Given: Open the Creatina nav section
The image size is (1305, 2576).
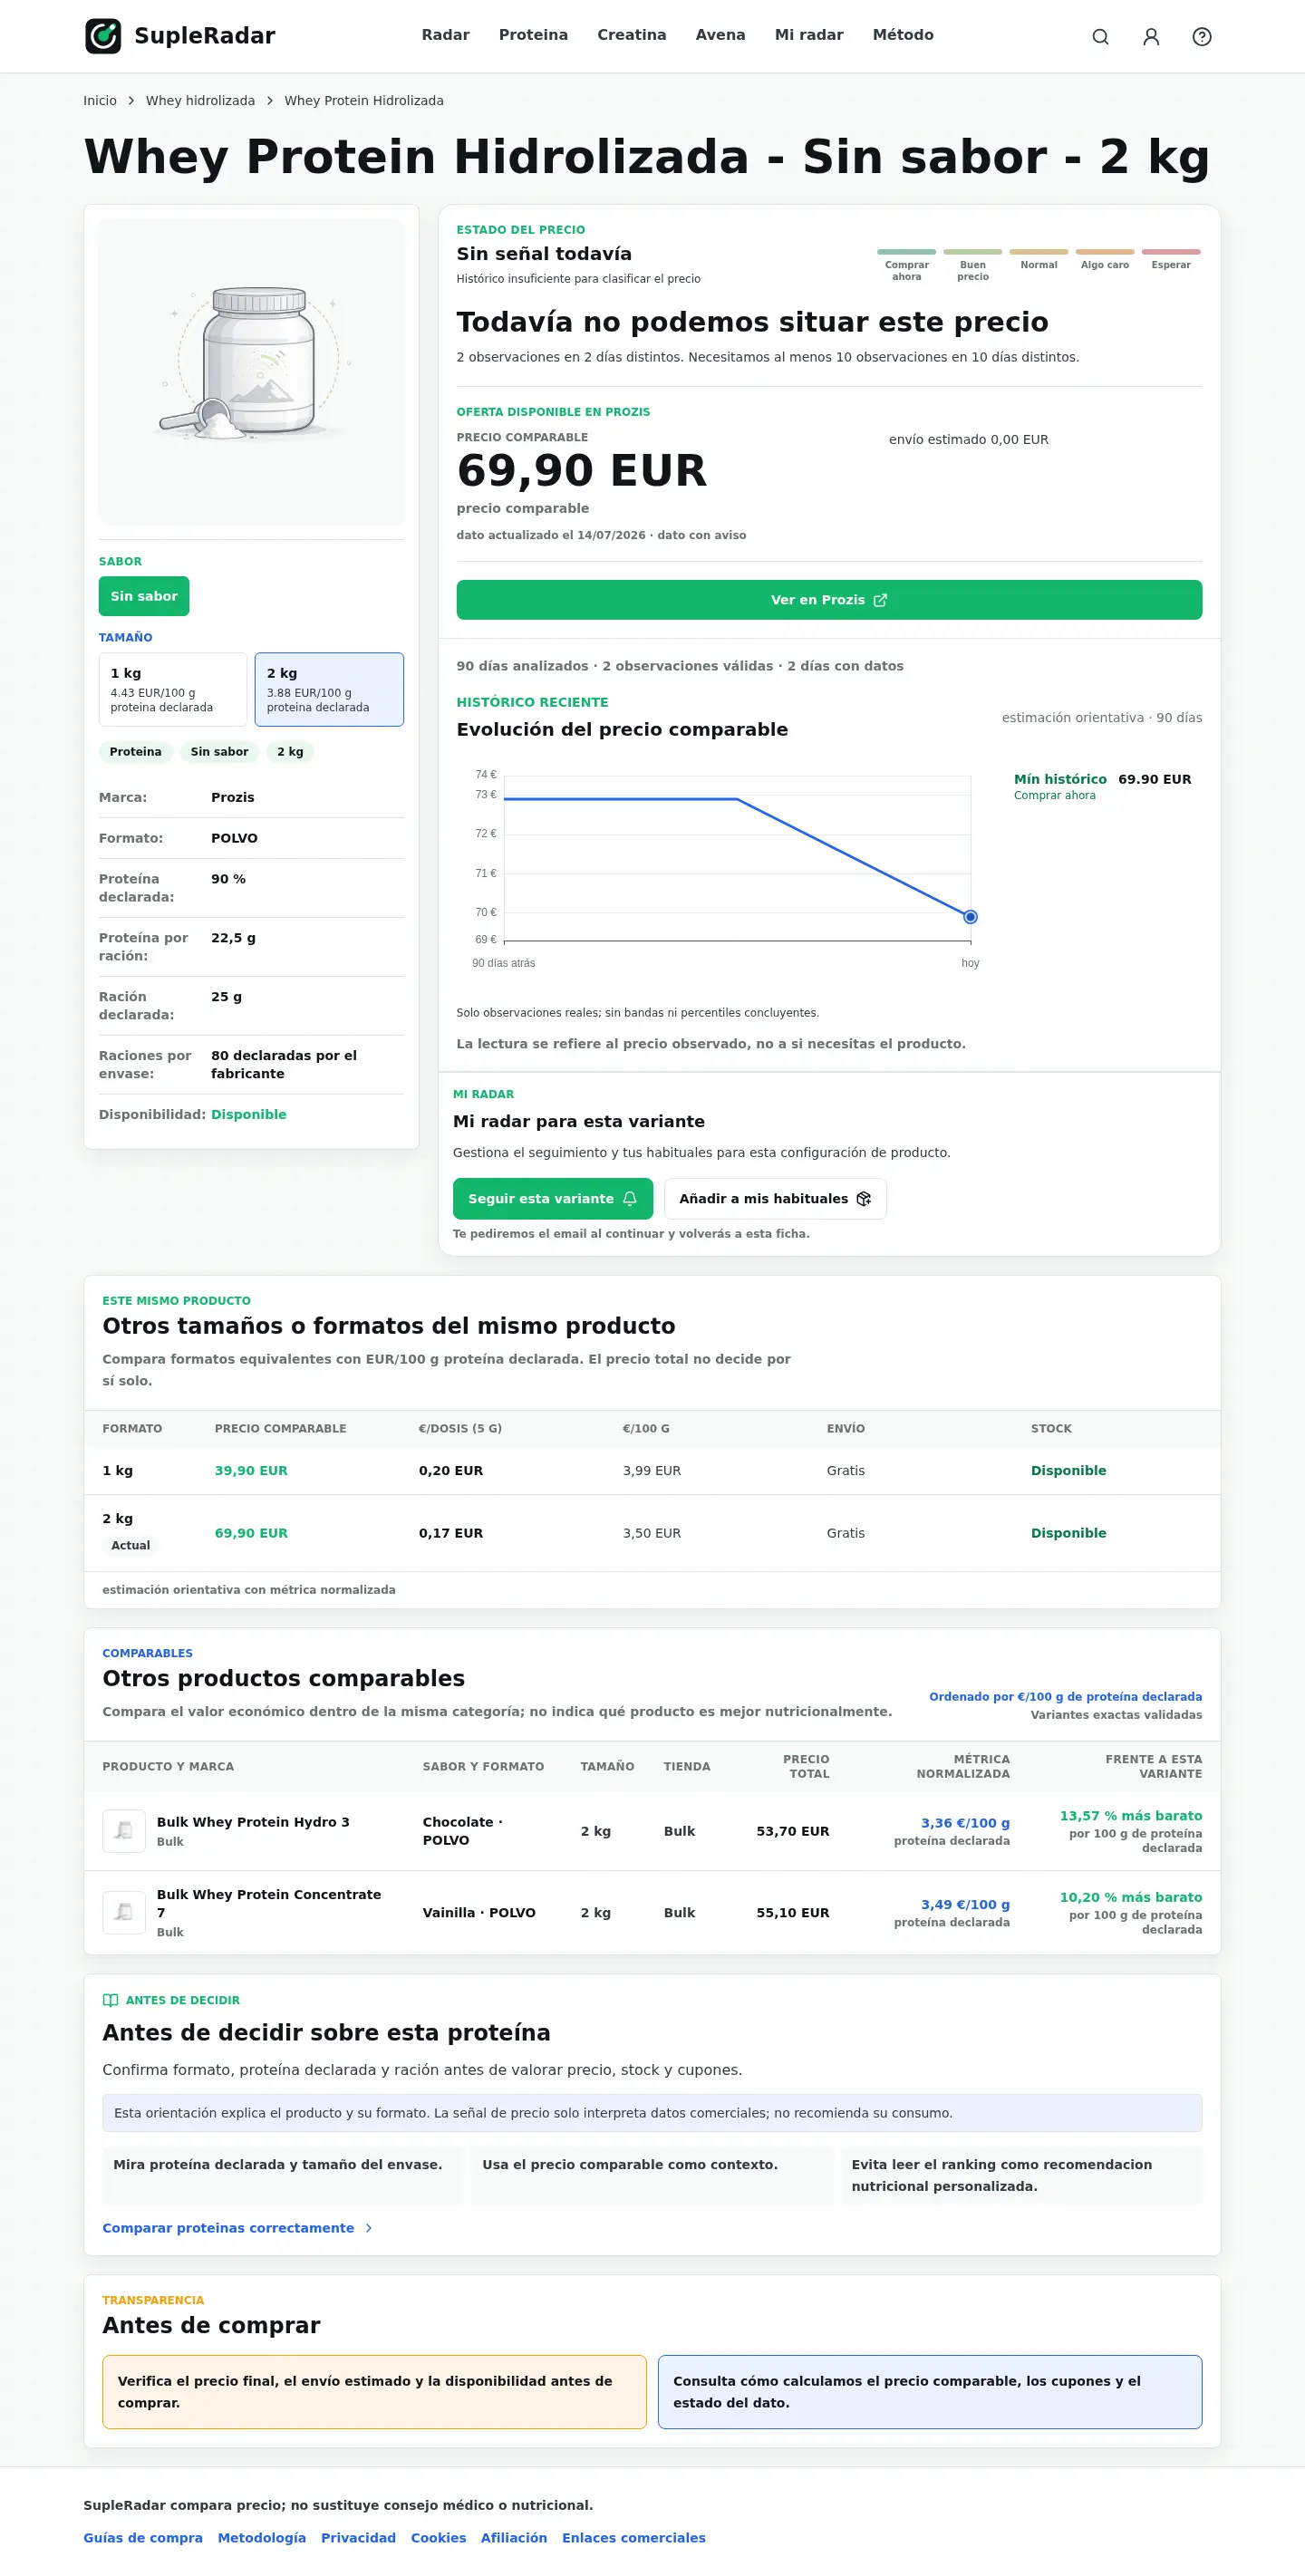Looking at the screenshot, I should tap(631, 35).
